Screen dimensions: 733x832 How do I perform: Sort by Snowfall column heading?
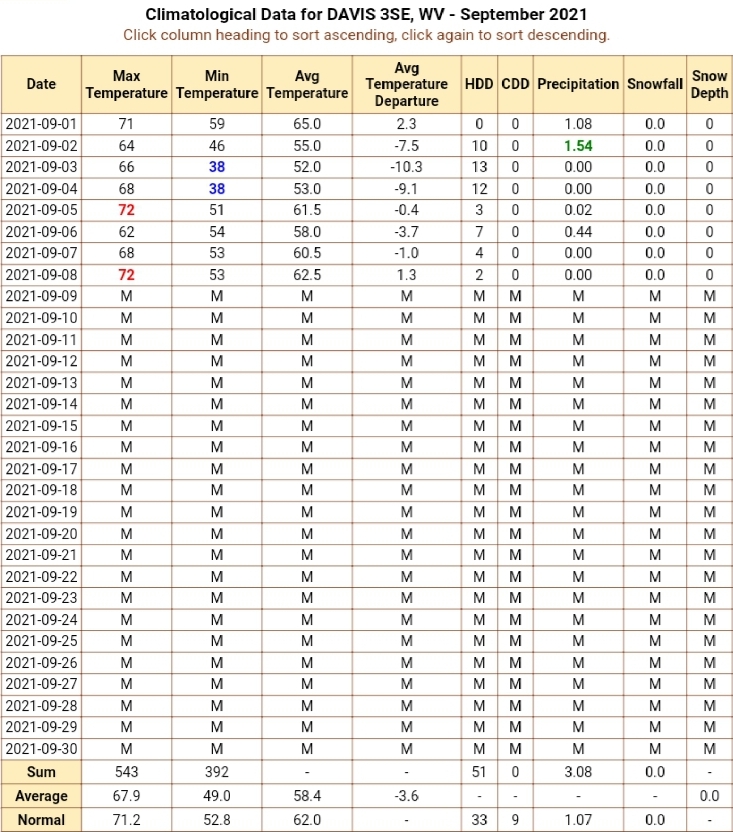click(x=655, y=84)
